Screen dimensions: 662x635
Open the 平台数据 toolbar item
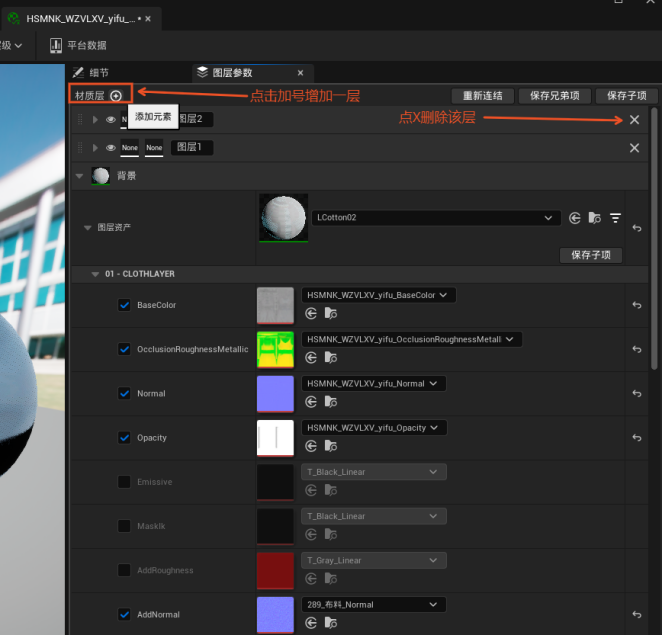click(78, 45)
